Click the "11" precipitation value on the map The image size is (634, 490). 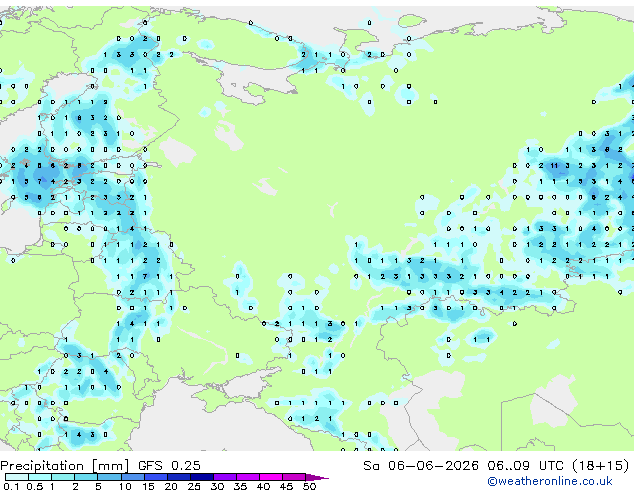click(x=554, y=165)
